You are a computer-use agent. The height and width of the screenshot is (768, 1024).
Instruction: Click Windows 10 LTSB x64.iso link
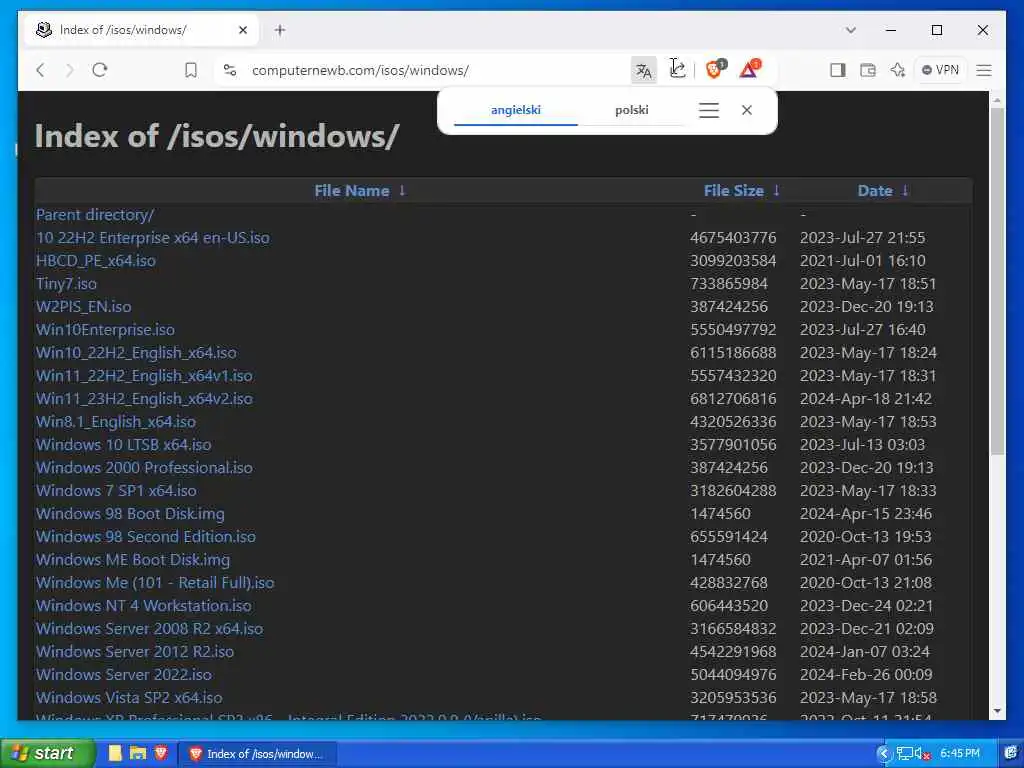(x=123, y=445)
